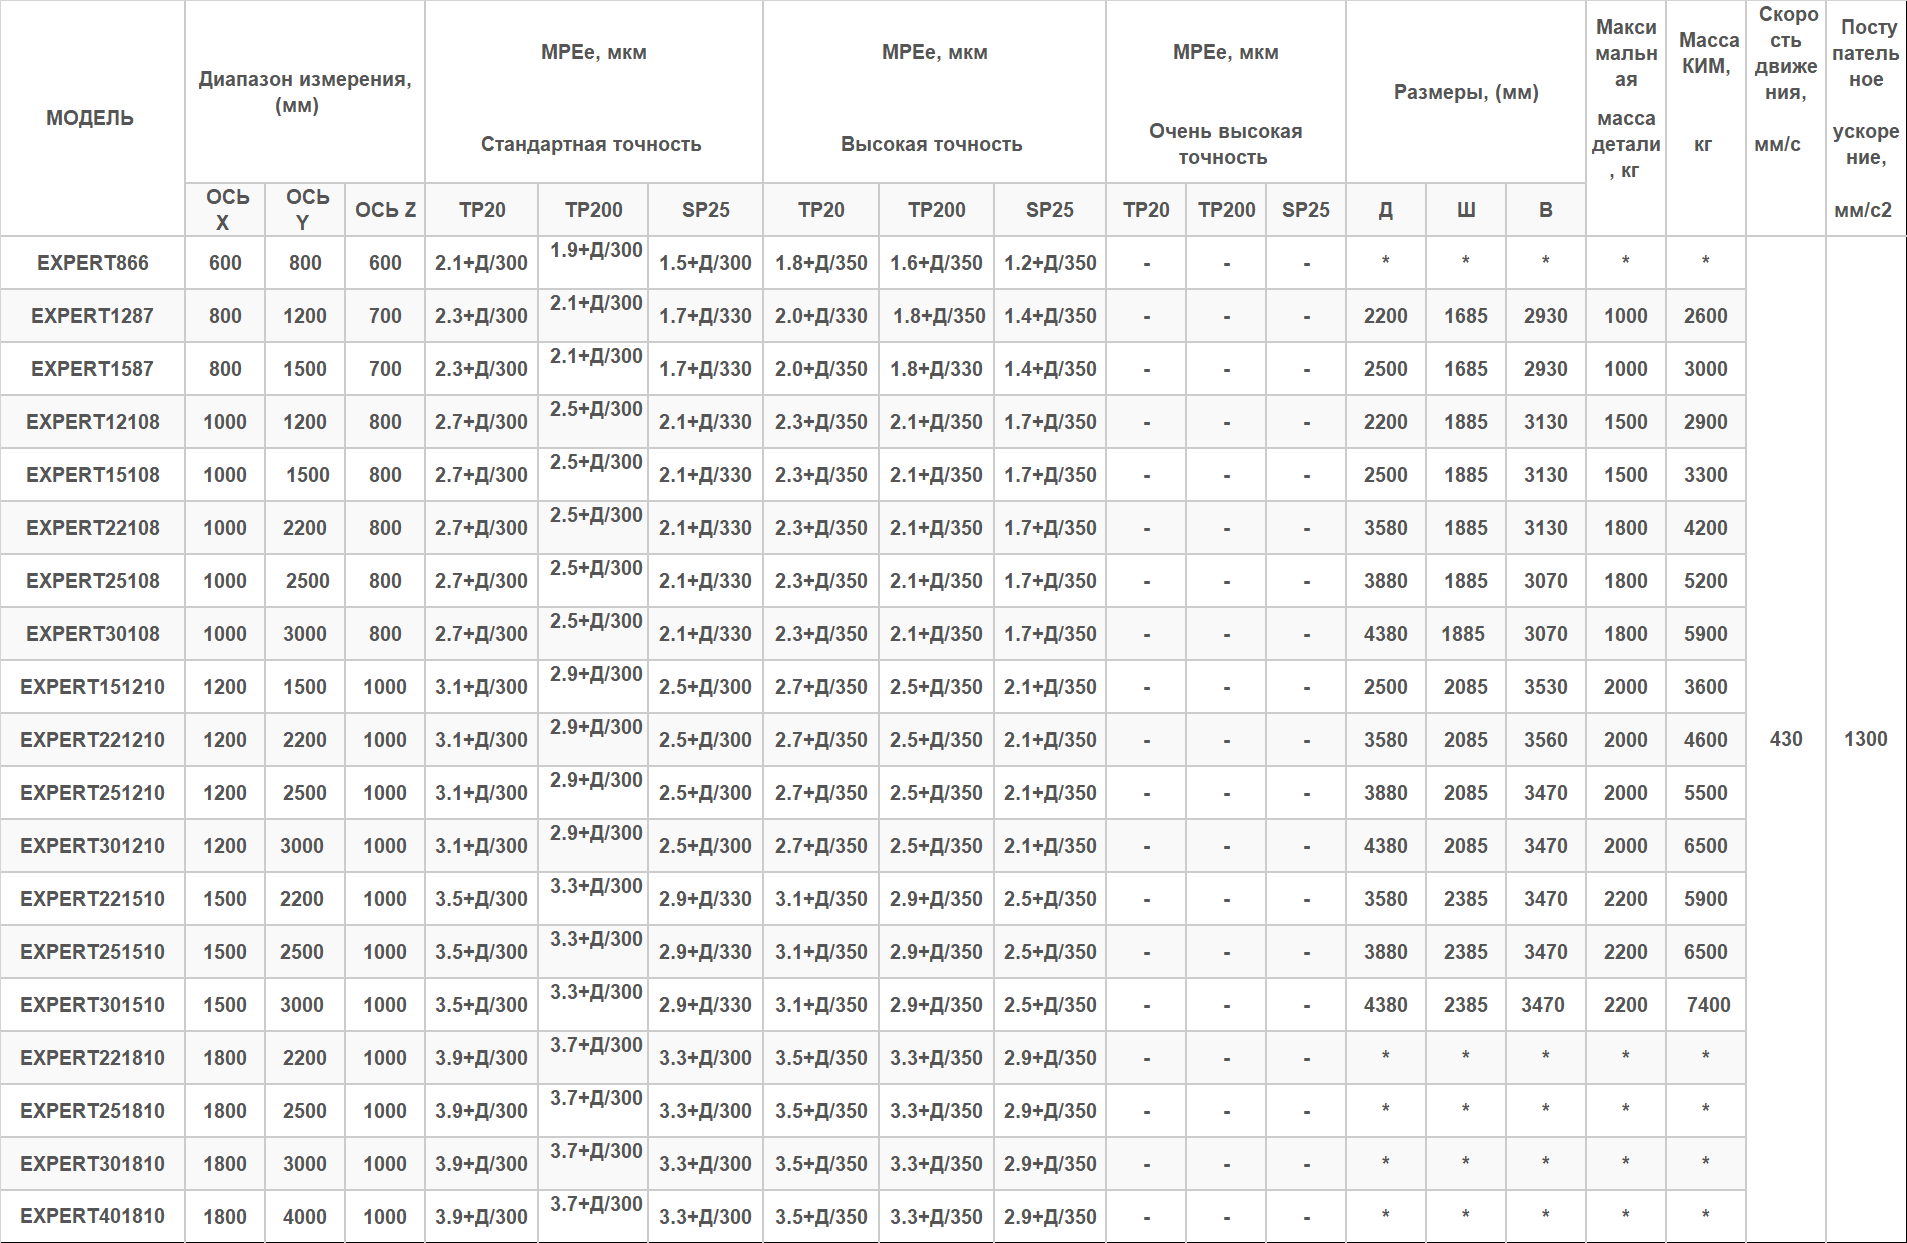
Task: Click the EXPERT1287 model name
Action: pos(92,316)
